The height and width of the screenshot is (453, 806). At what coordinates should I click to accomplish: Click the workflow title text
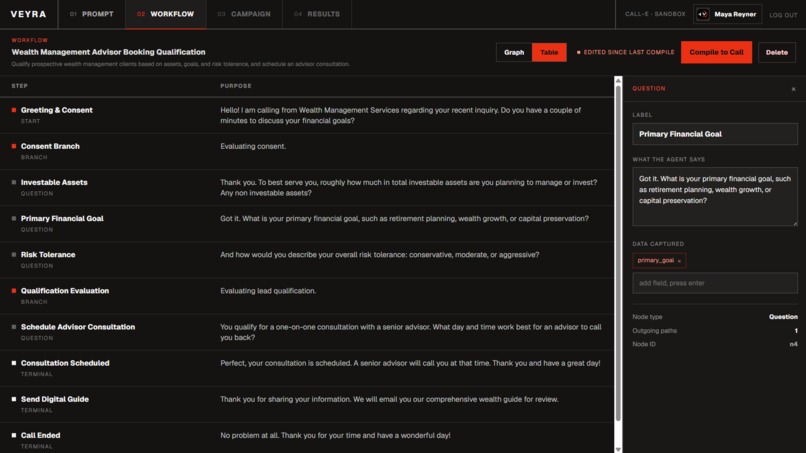(108, 52)
